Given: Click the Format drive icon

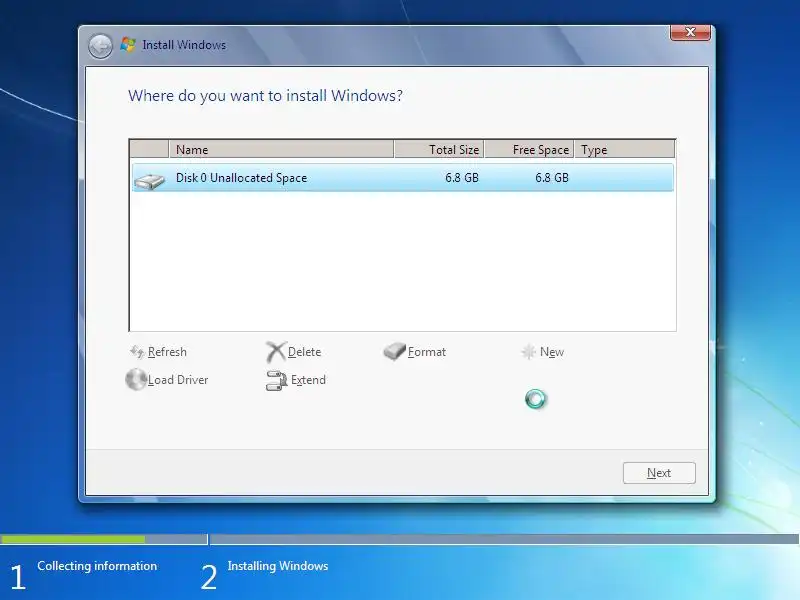Looking at the screenshot, I should [394, 351].
